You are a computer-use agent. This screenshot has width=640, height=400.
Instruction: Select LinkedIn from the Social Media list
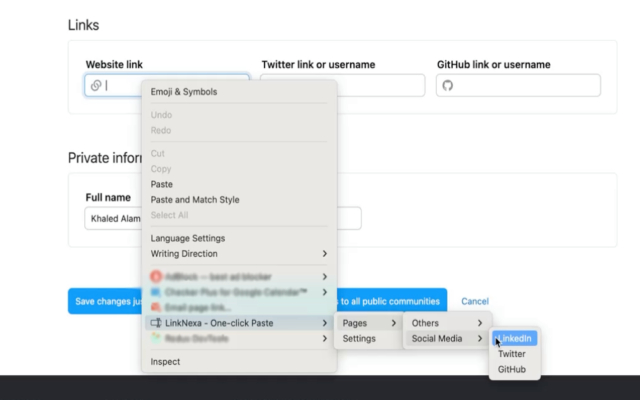pos(515,338)
